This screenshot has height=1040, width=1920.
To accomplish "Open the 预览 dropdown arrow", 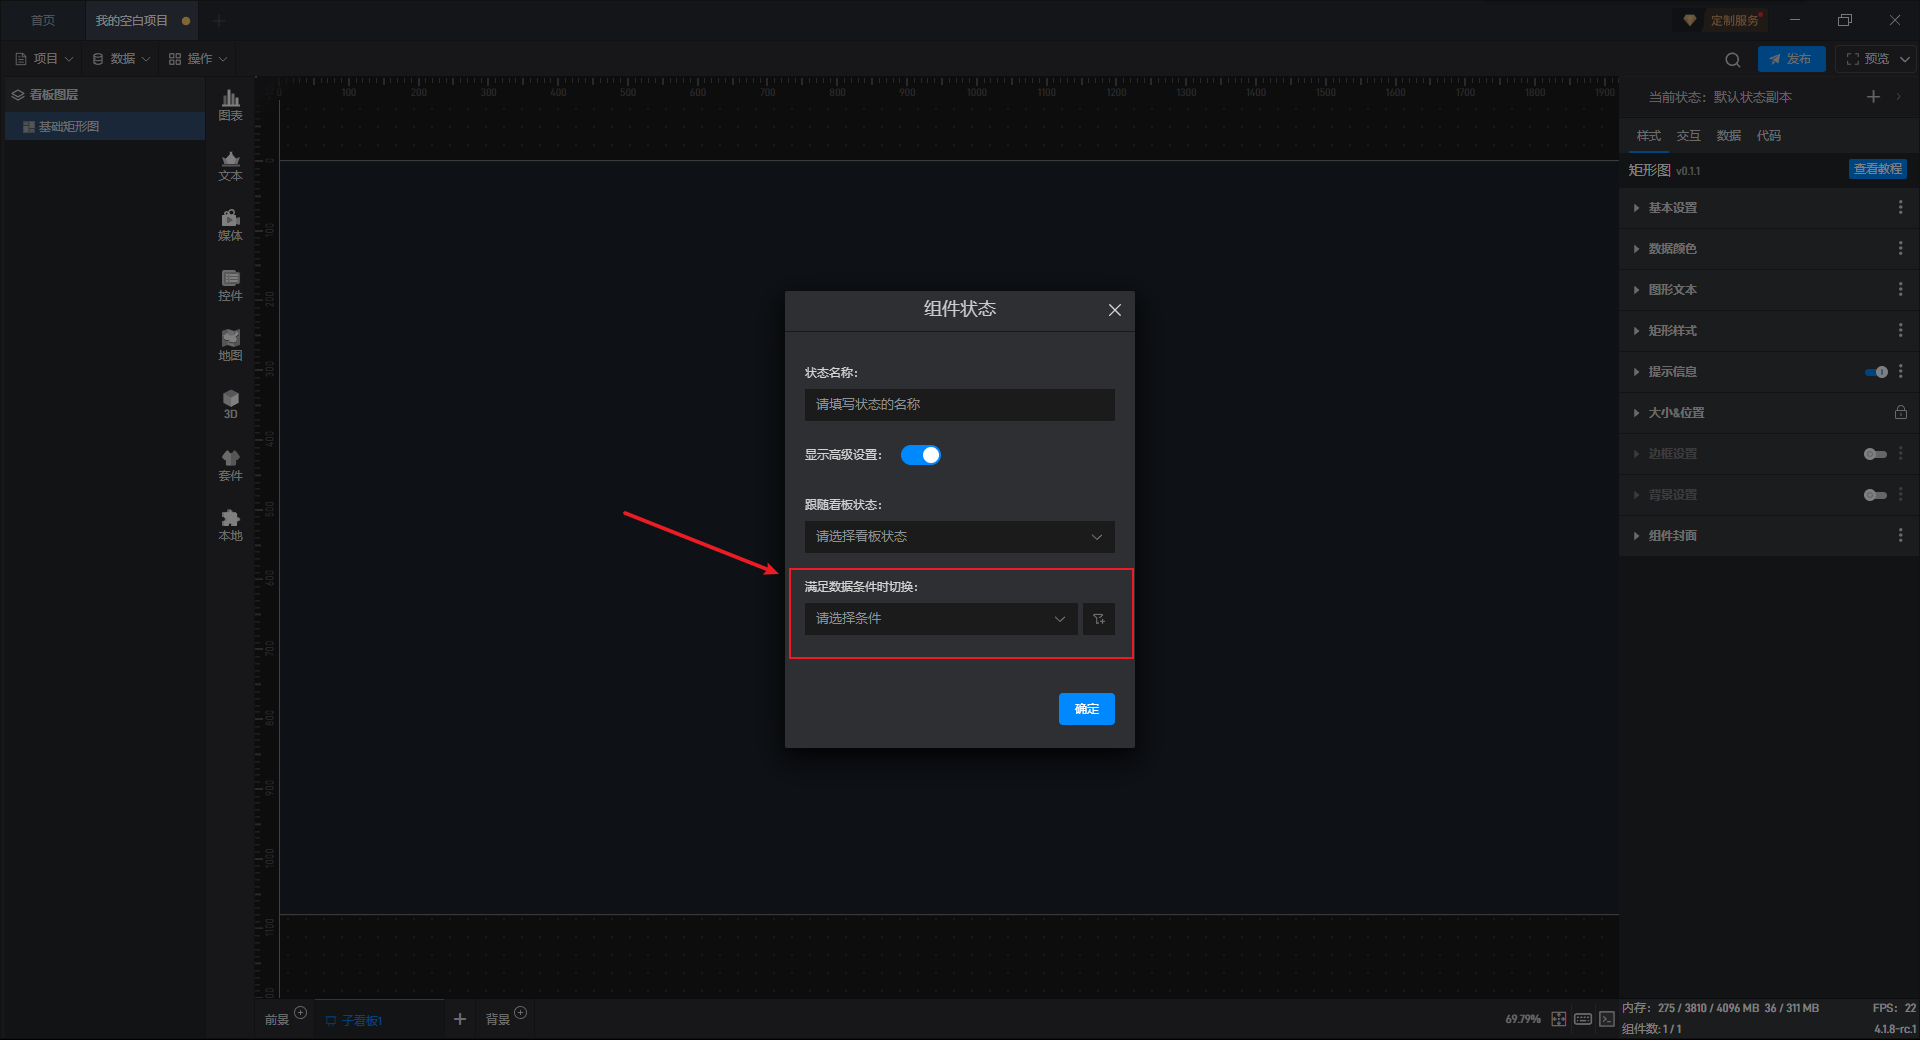I will click(1905, 59).
